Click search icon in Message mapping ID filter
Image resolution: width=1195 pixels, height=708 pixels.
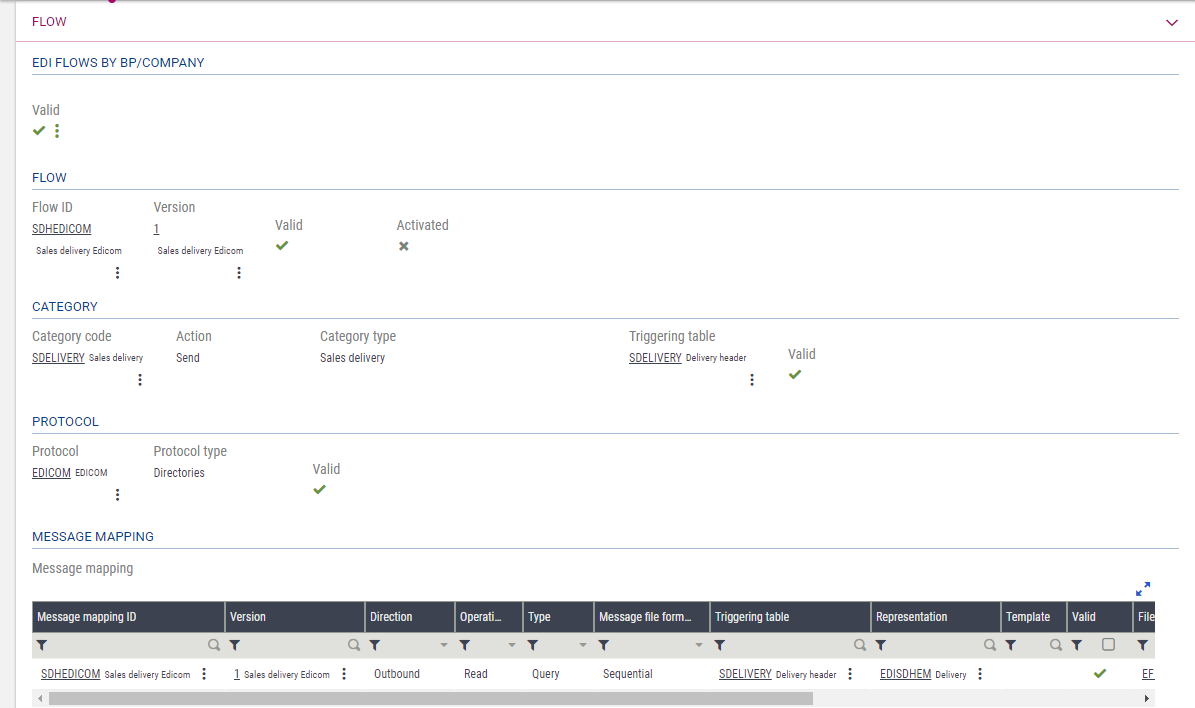(x=213, y=646)
